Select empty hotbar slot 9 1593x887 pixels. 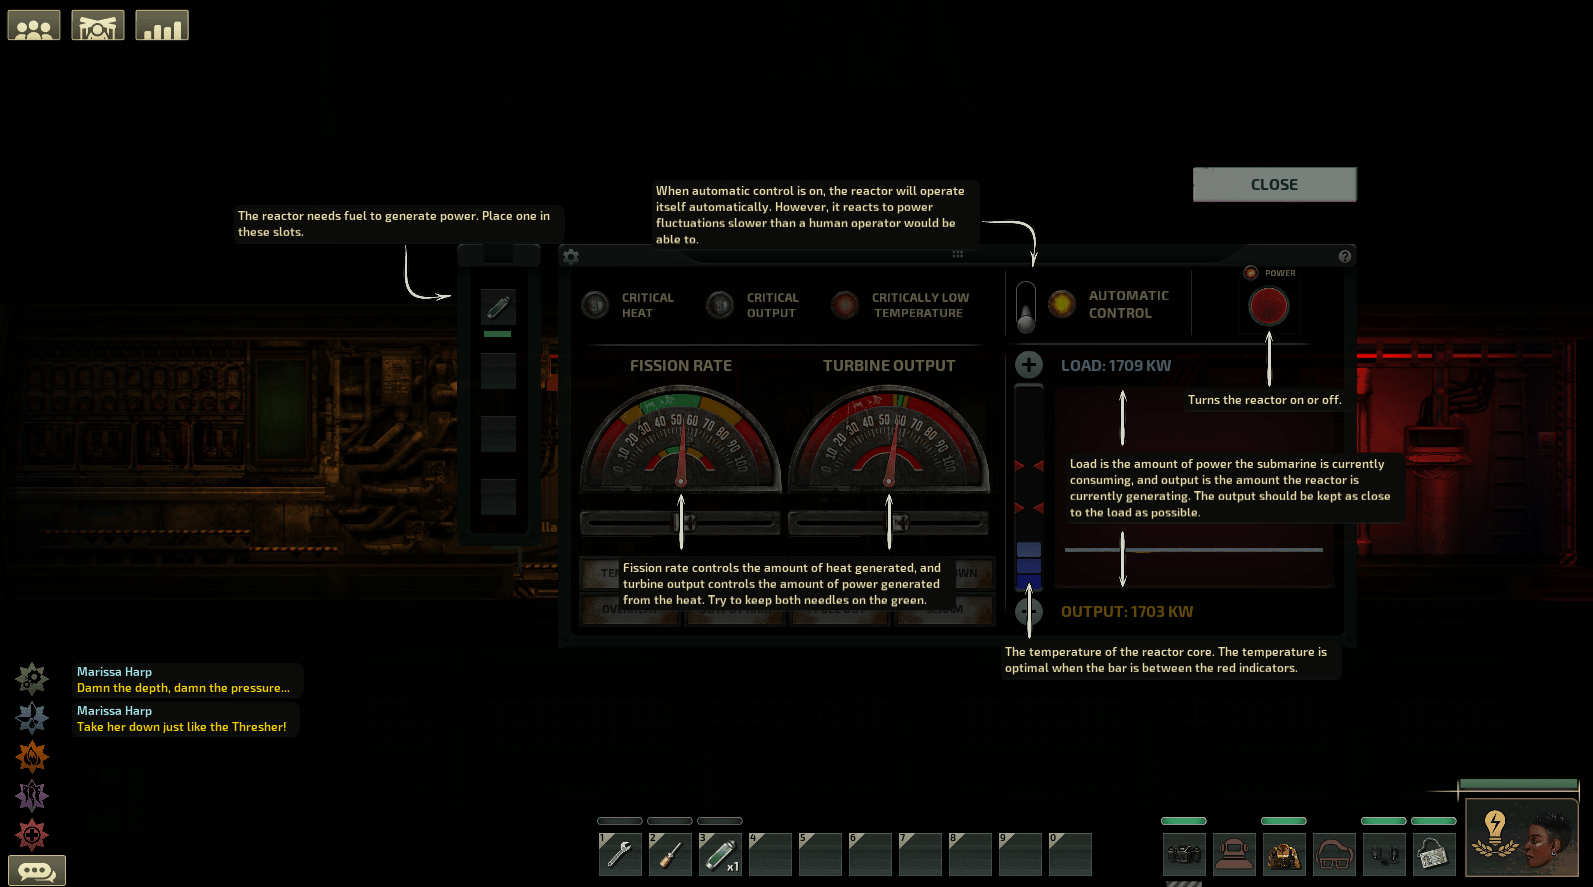tap(1020, 854)
